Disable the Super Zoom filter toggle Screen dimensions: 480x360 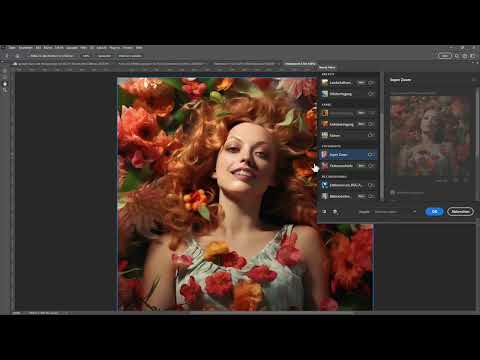pyautogui.click(x=371, y=154)
